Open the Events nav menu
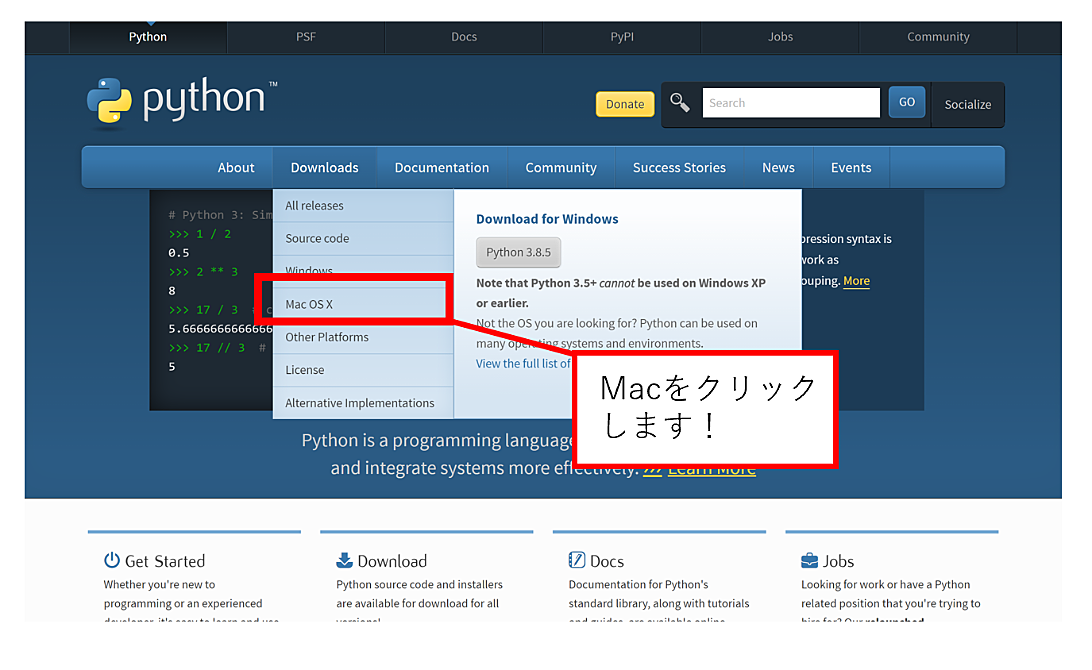This screenshot has height=670, width=1092. [851, 168]
